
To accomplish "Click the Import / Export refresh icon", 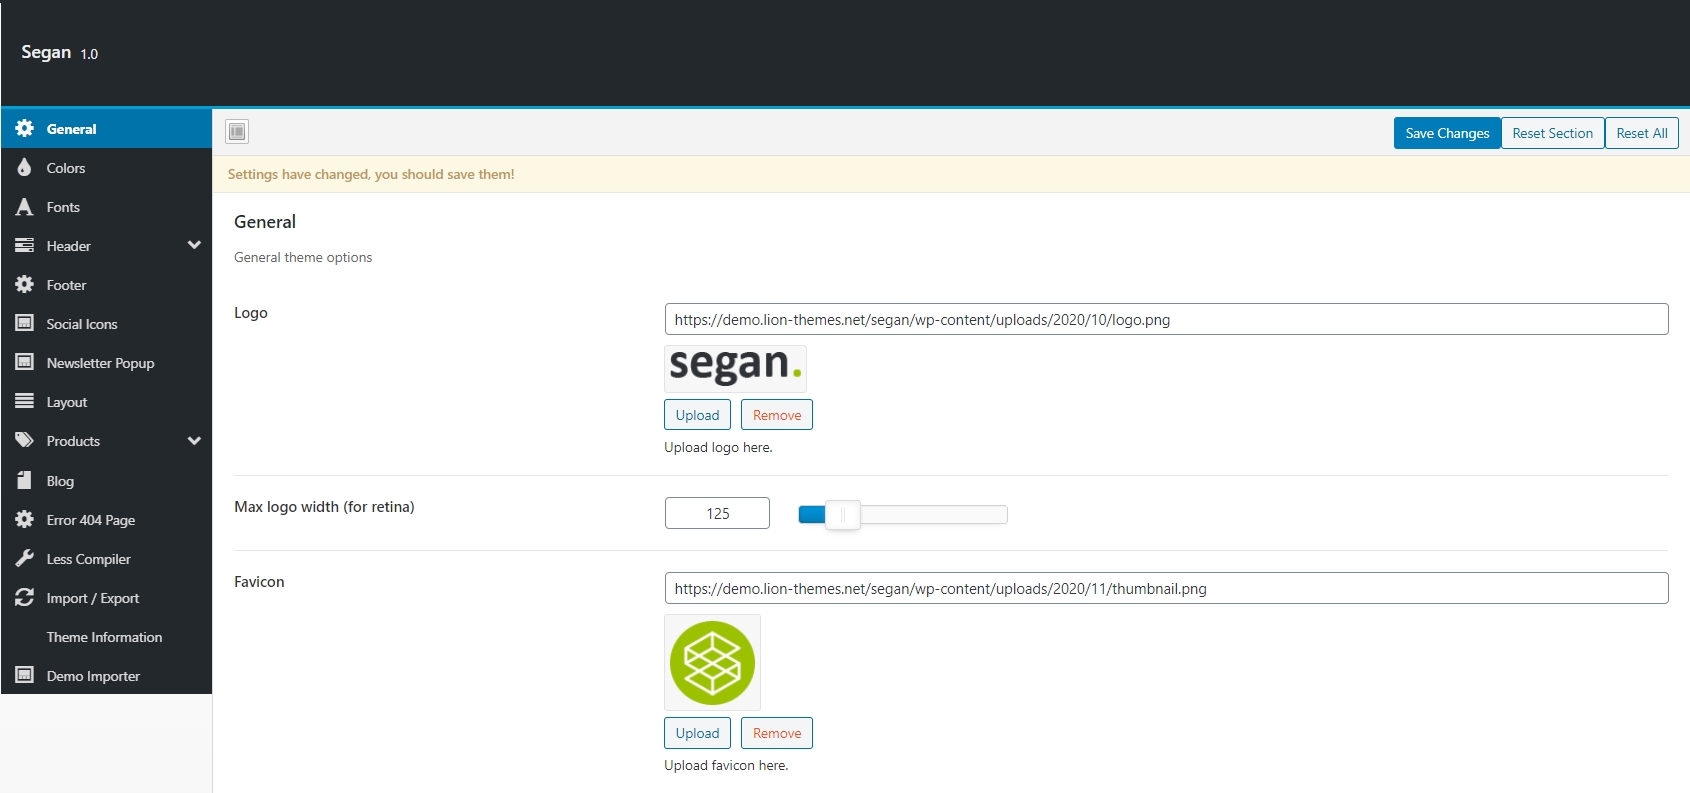I will point(24,598).
